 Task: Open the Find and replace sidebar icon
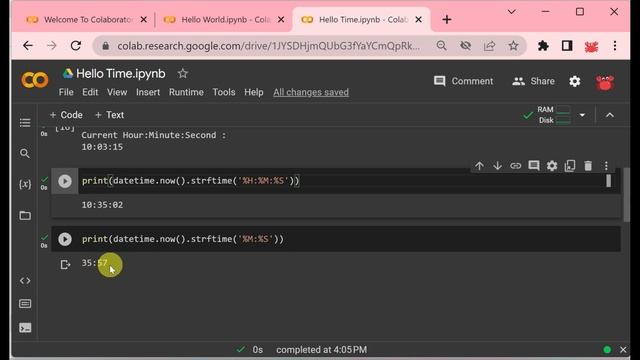click(x=25, y=153)
